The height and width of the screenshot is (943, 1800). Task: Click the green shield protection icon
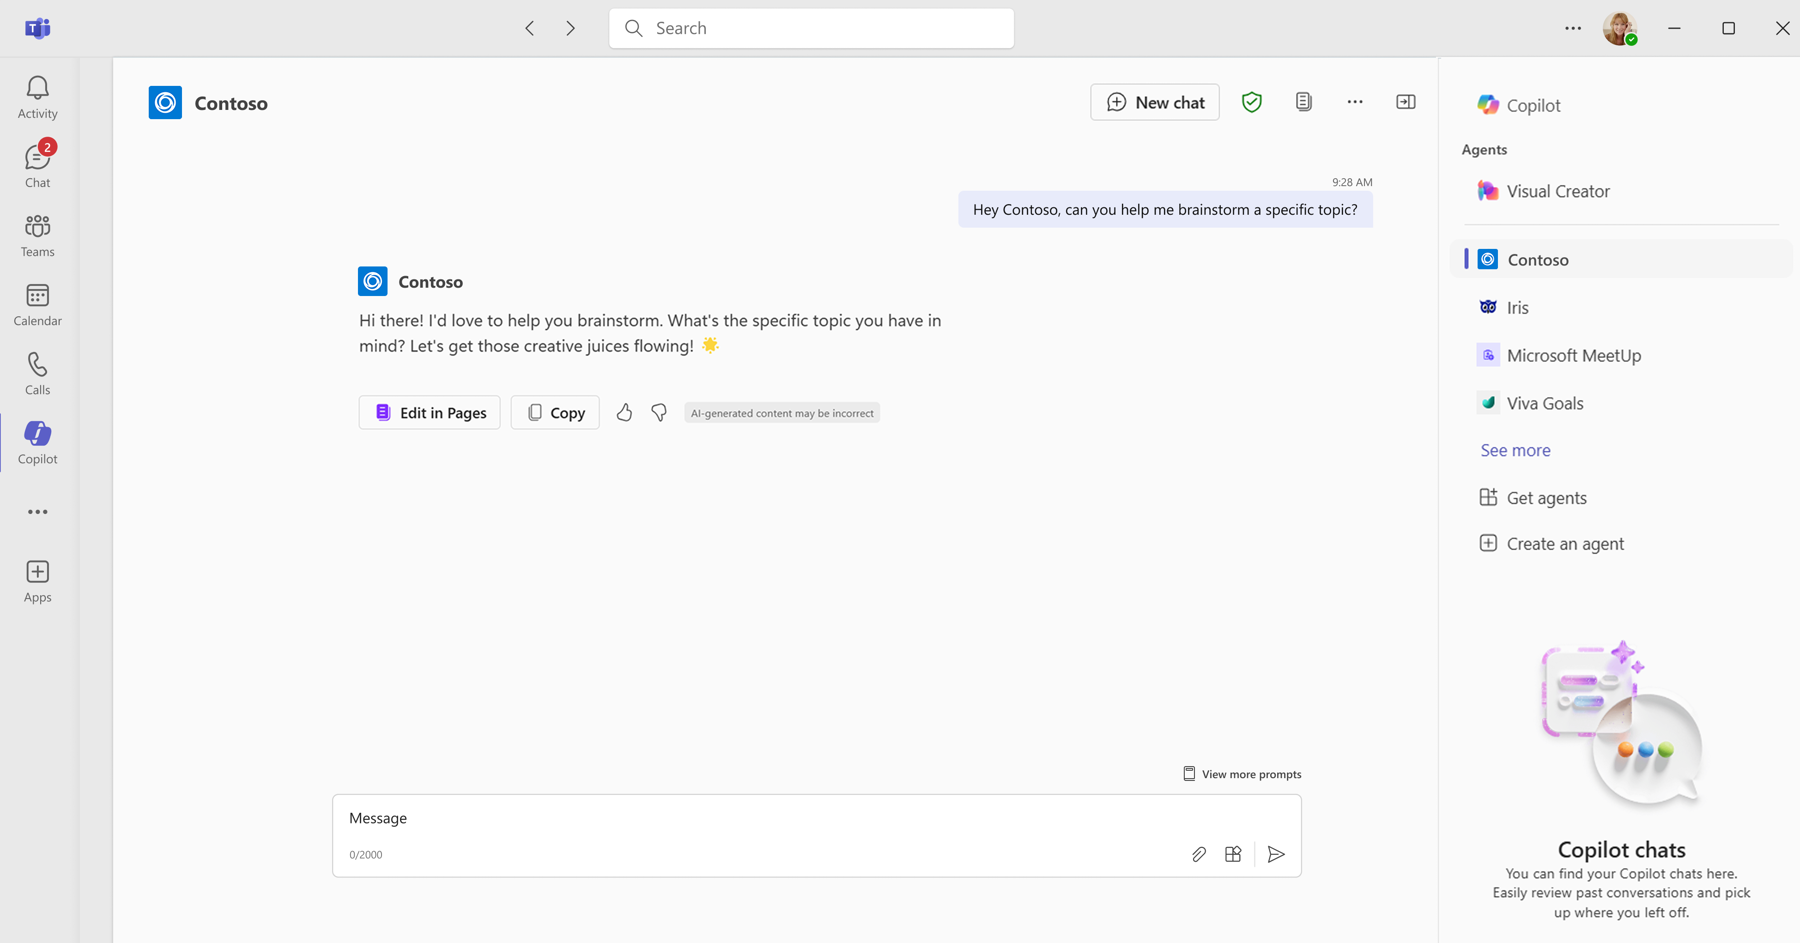[x=1252, y=102]
